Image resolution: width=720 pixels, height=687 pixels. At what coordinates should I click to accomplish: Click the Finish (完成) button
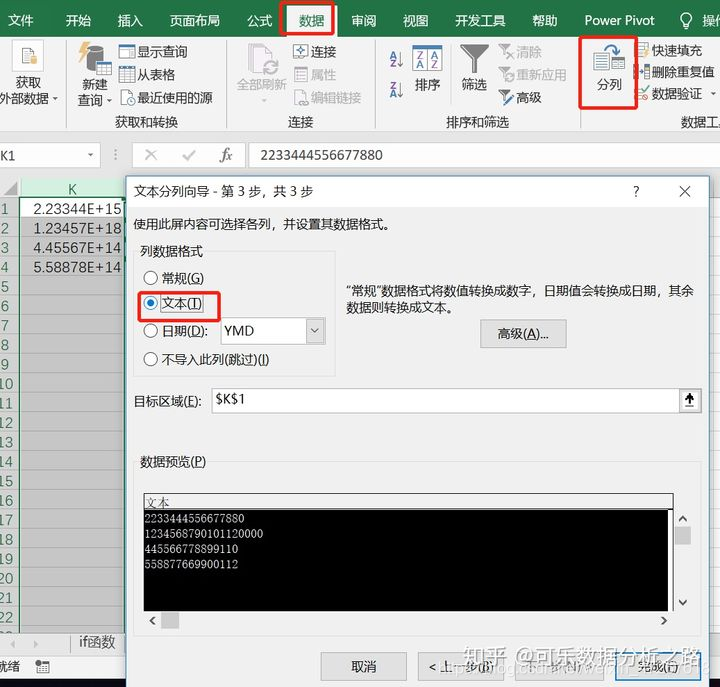[x=658, y=666]
